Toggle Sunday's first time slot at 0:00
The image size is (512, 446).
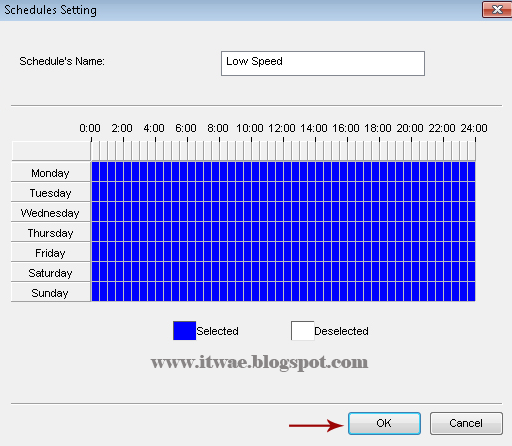click(x=95, y=292)
